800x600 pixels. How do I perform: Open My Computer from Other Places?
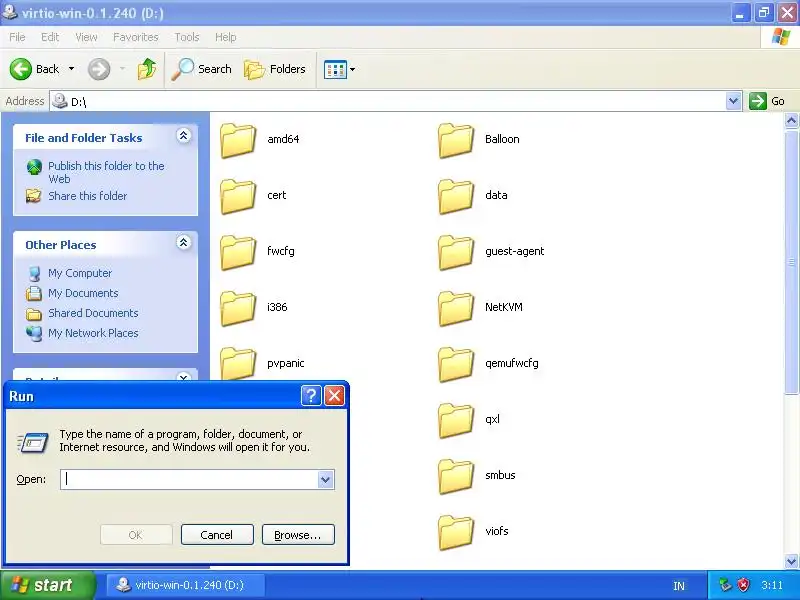[x=80, y=273]
